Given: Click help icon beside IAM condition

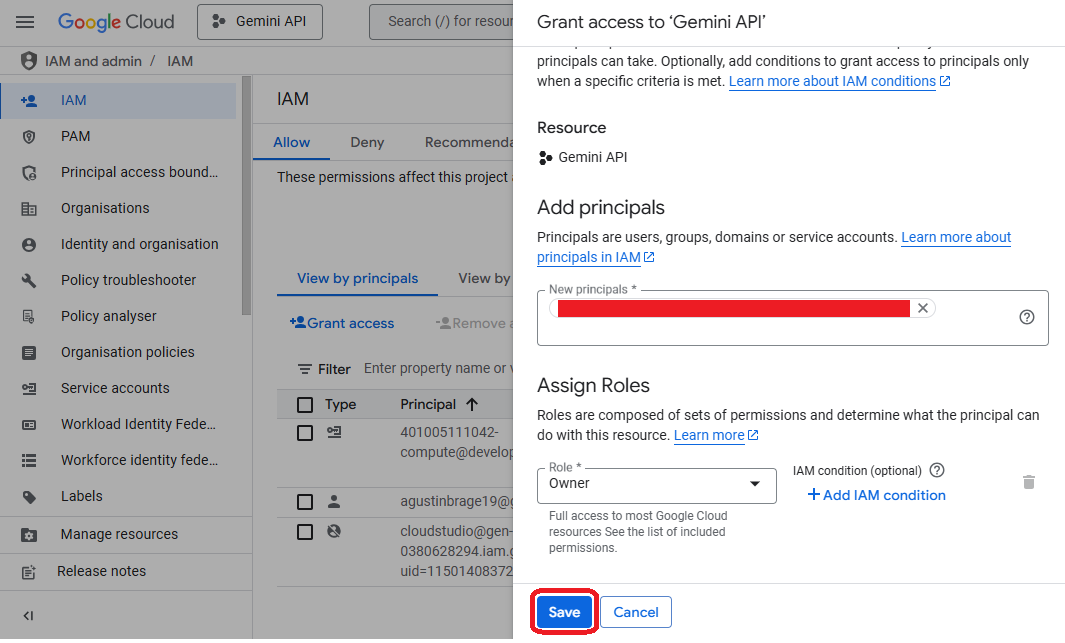Looking at the screenshot, I should point(937,470).
